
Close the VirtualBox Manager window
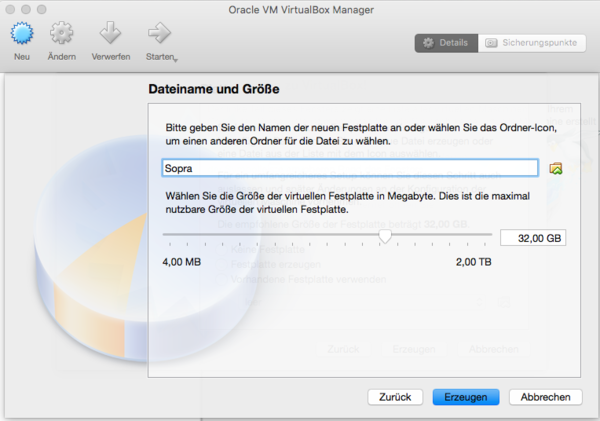(12, 10)
